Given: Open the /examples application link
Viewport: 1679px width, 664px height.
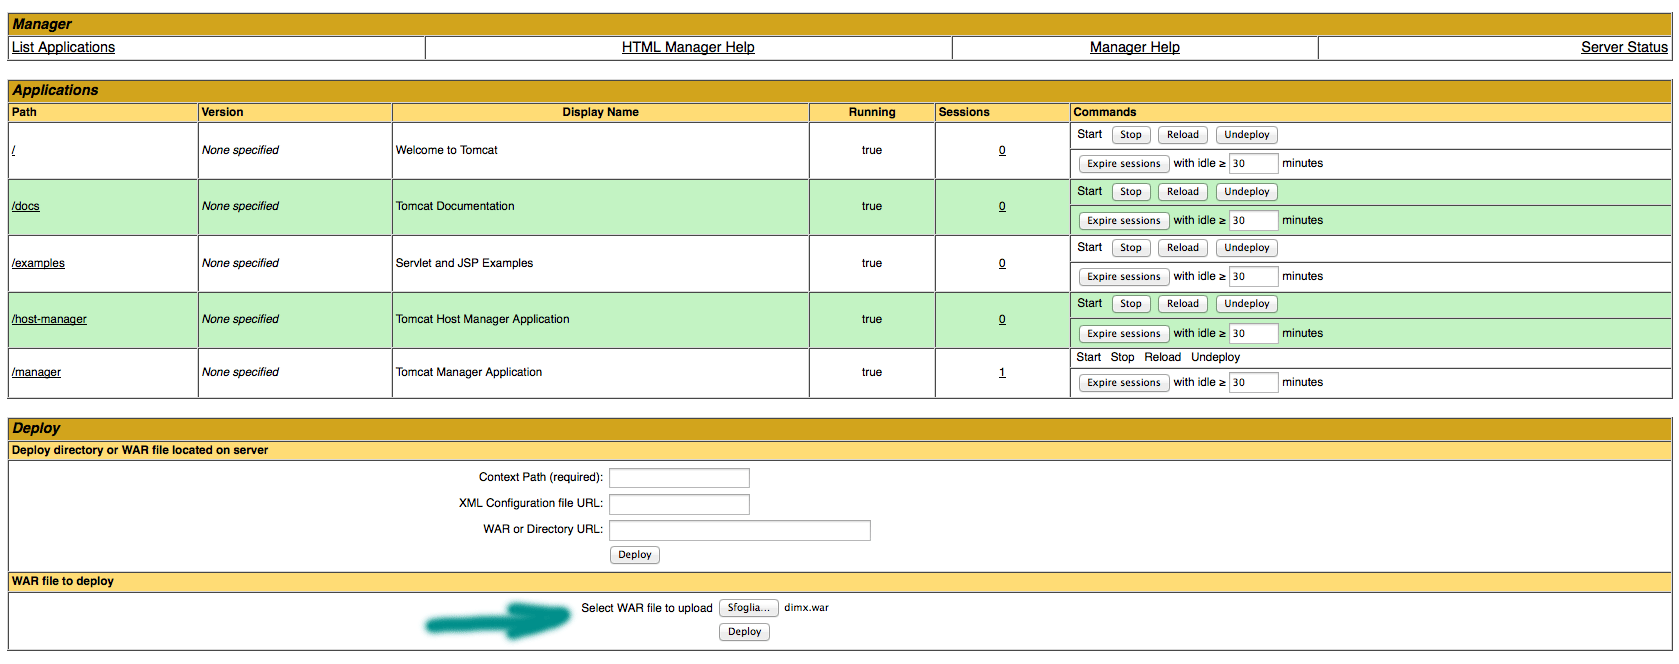Looking at the screenshot, I should pos(38,263).
